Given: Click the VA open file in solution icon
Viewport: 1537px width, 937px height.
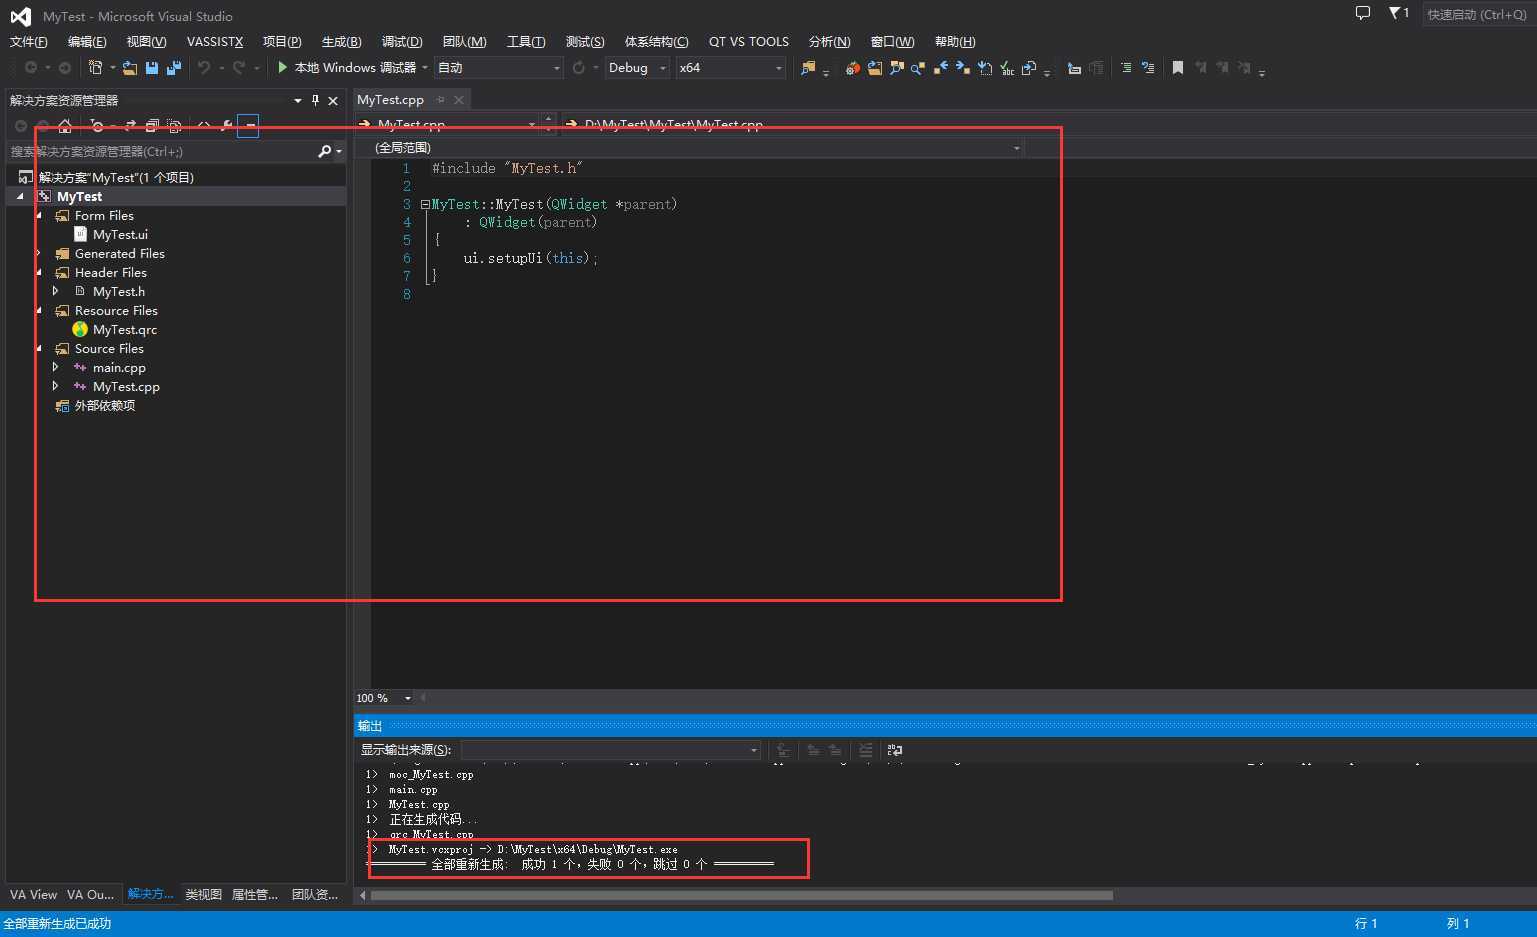Looking at the screenshot, I should pos(874,68).
